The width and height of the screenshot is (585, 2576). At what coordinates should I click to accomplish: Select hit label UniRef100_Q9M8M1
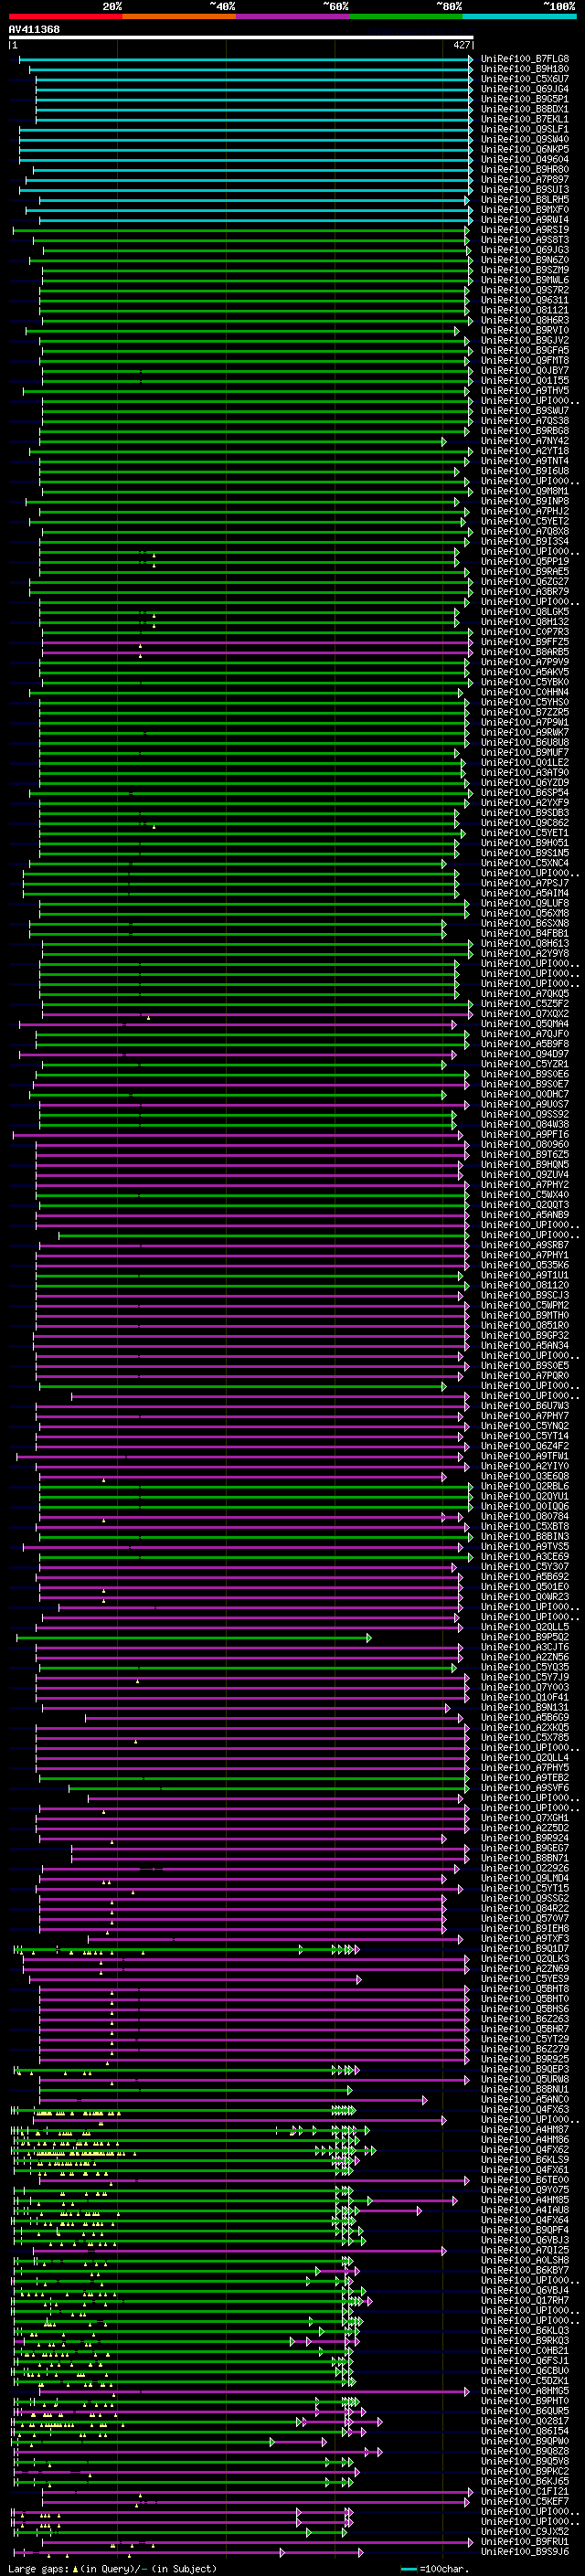525,491
